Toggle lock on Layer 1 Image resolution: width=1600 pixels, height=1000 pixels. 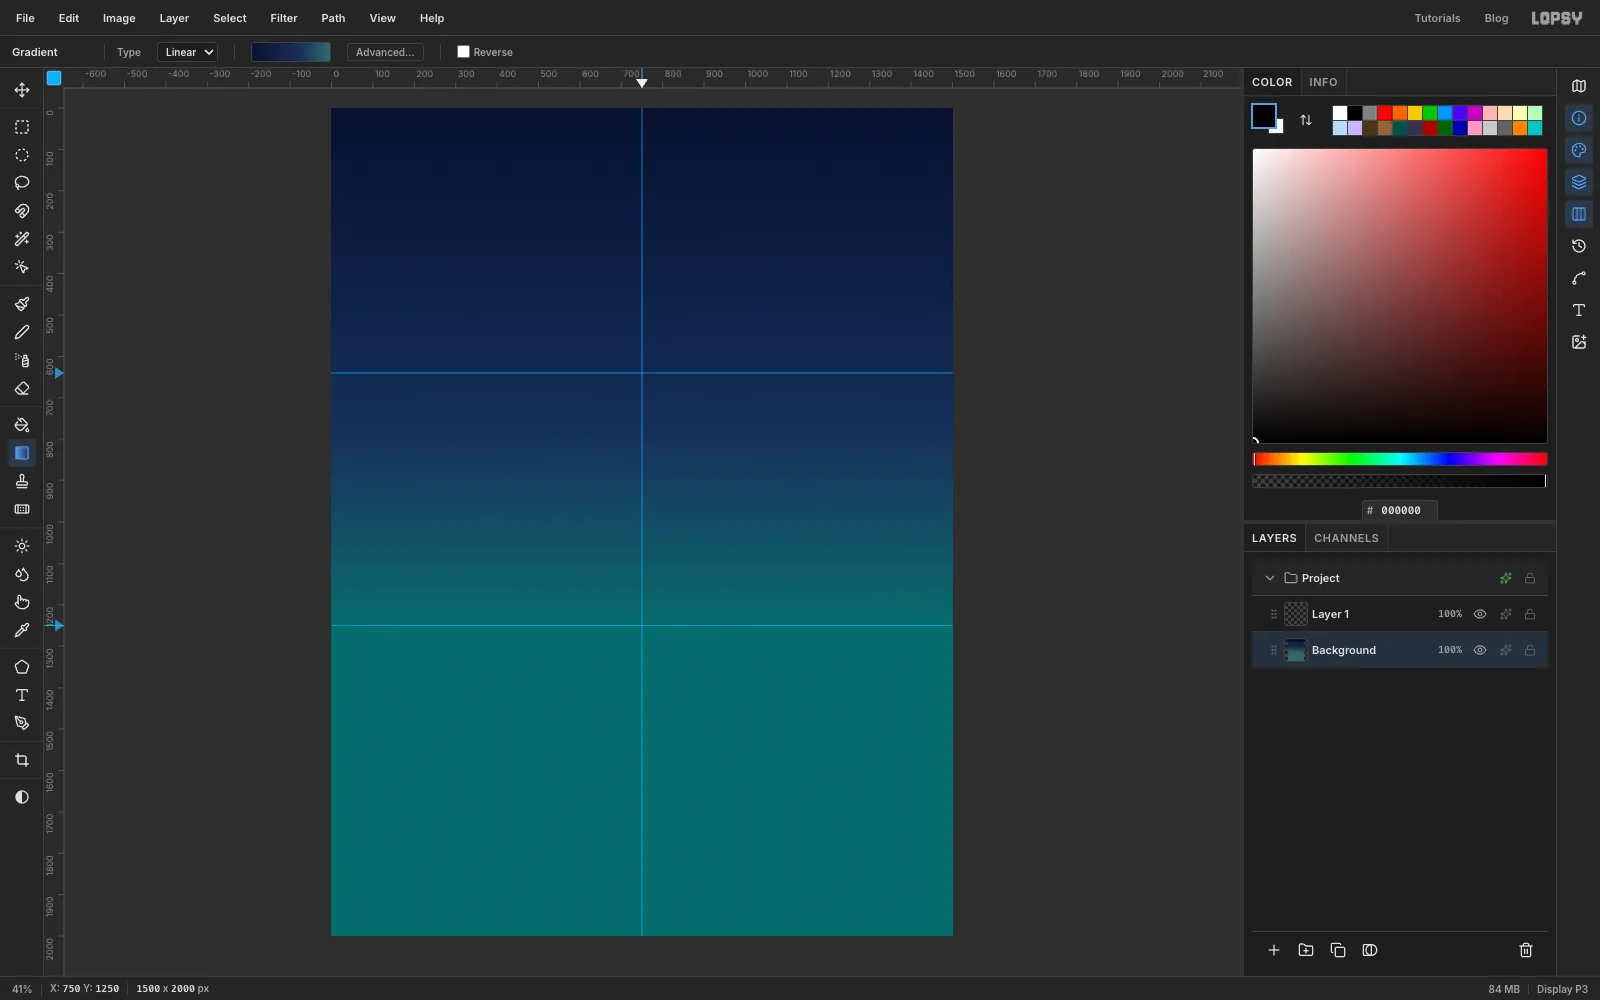point(1530,614)
